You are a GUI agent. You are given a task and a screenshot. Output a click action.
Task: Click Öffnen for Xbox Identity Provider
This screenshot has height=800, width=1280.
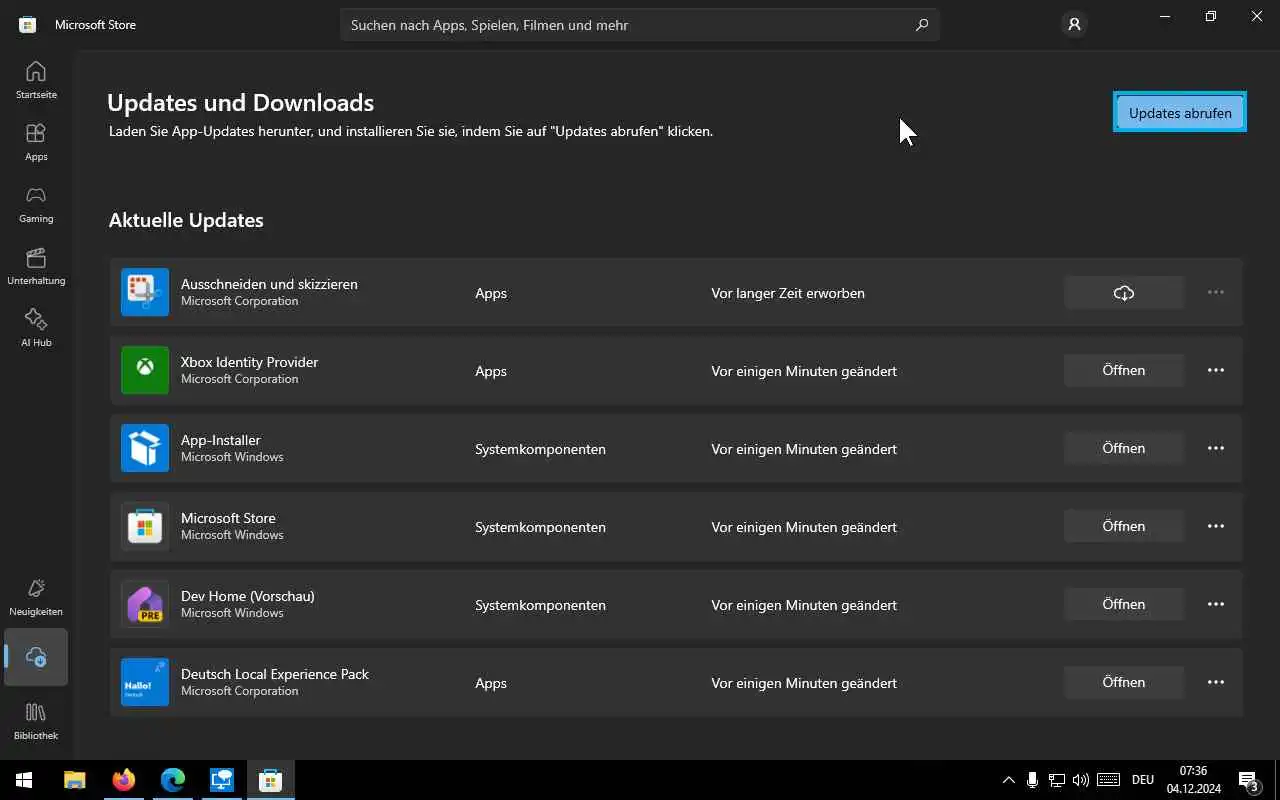click(x=1124, y=370)
